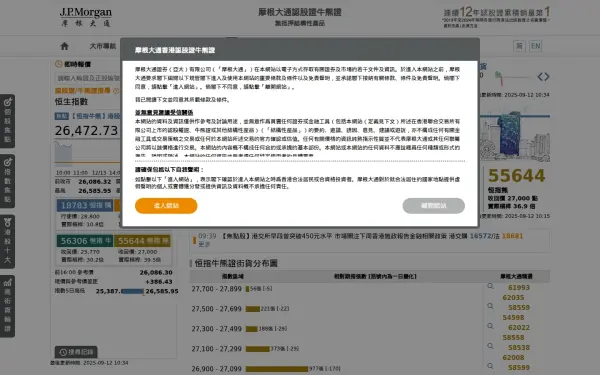600x375 pixels.
Task: Click magnifier icon for 26,900 - 27,099 row
Action: [490, 366]
